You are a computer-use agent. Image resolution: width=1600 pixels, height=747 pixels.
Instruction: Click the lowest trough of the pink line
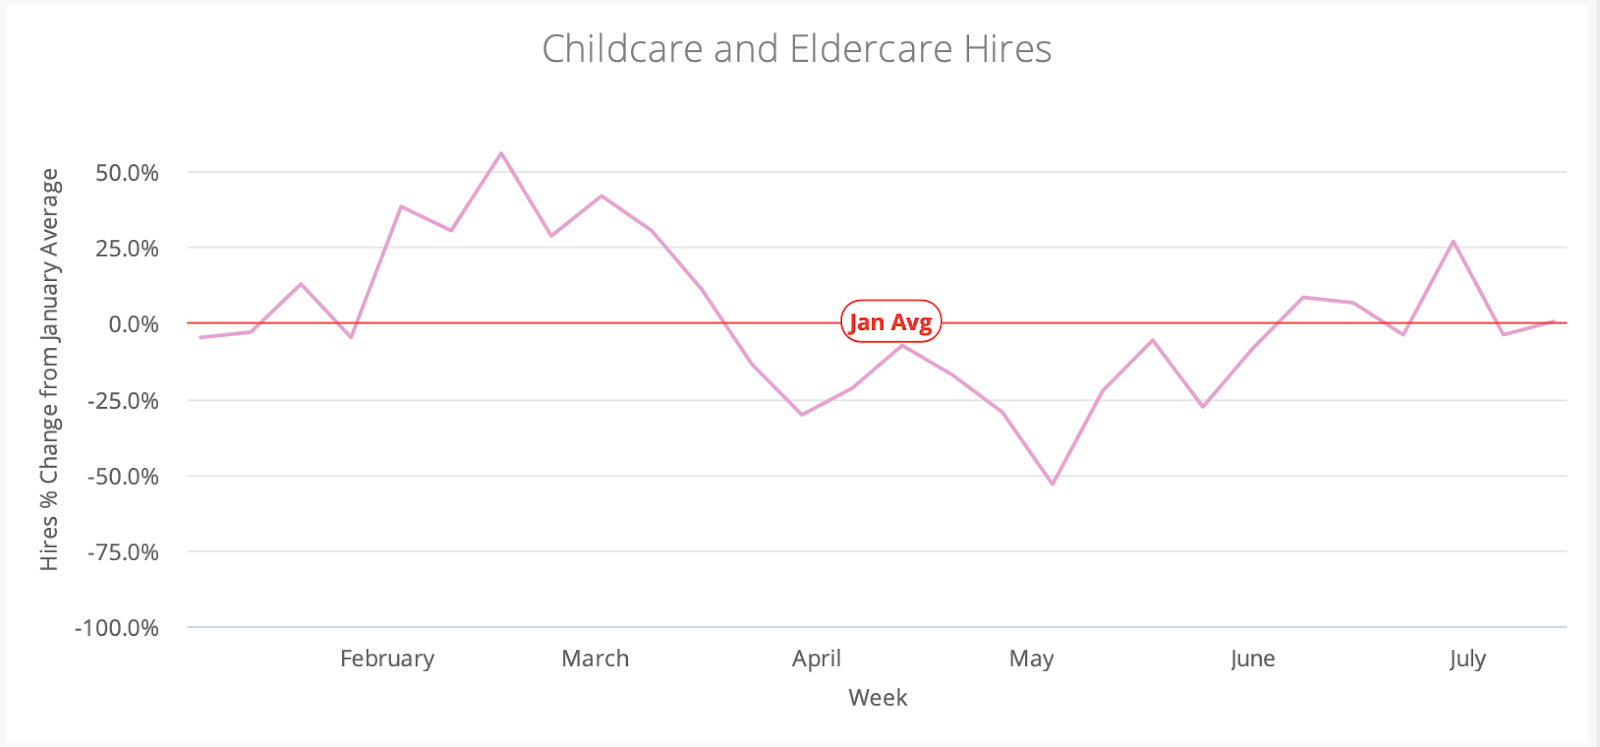pyautogui.click(x=1052, y=484)
